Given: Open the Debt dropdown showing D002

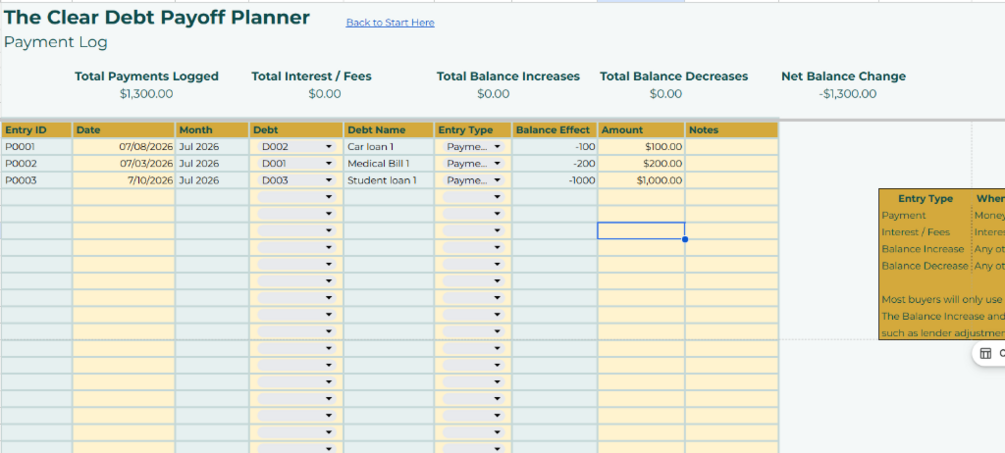Looking at the screenshot, I should (297, 147).
